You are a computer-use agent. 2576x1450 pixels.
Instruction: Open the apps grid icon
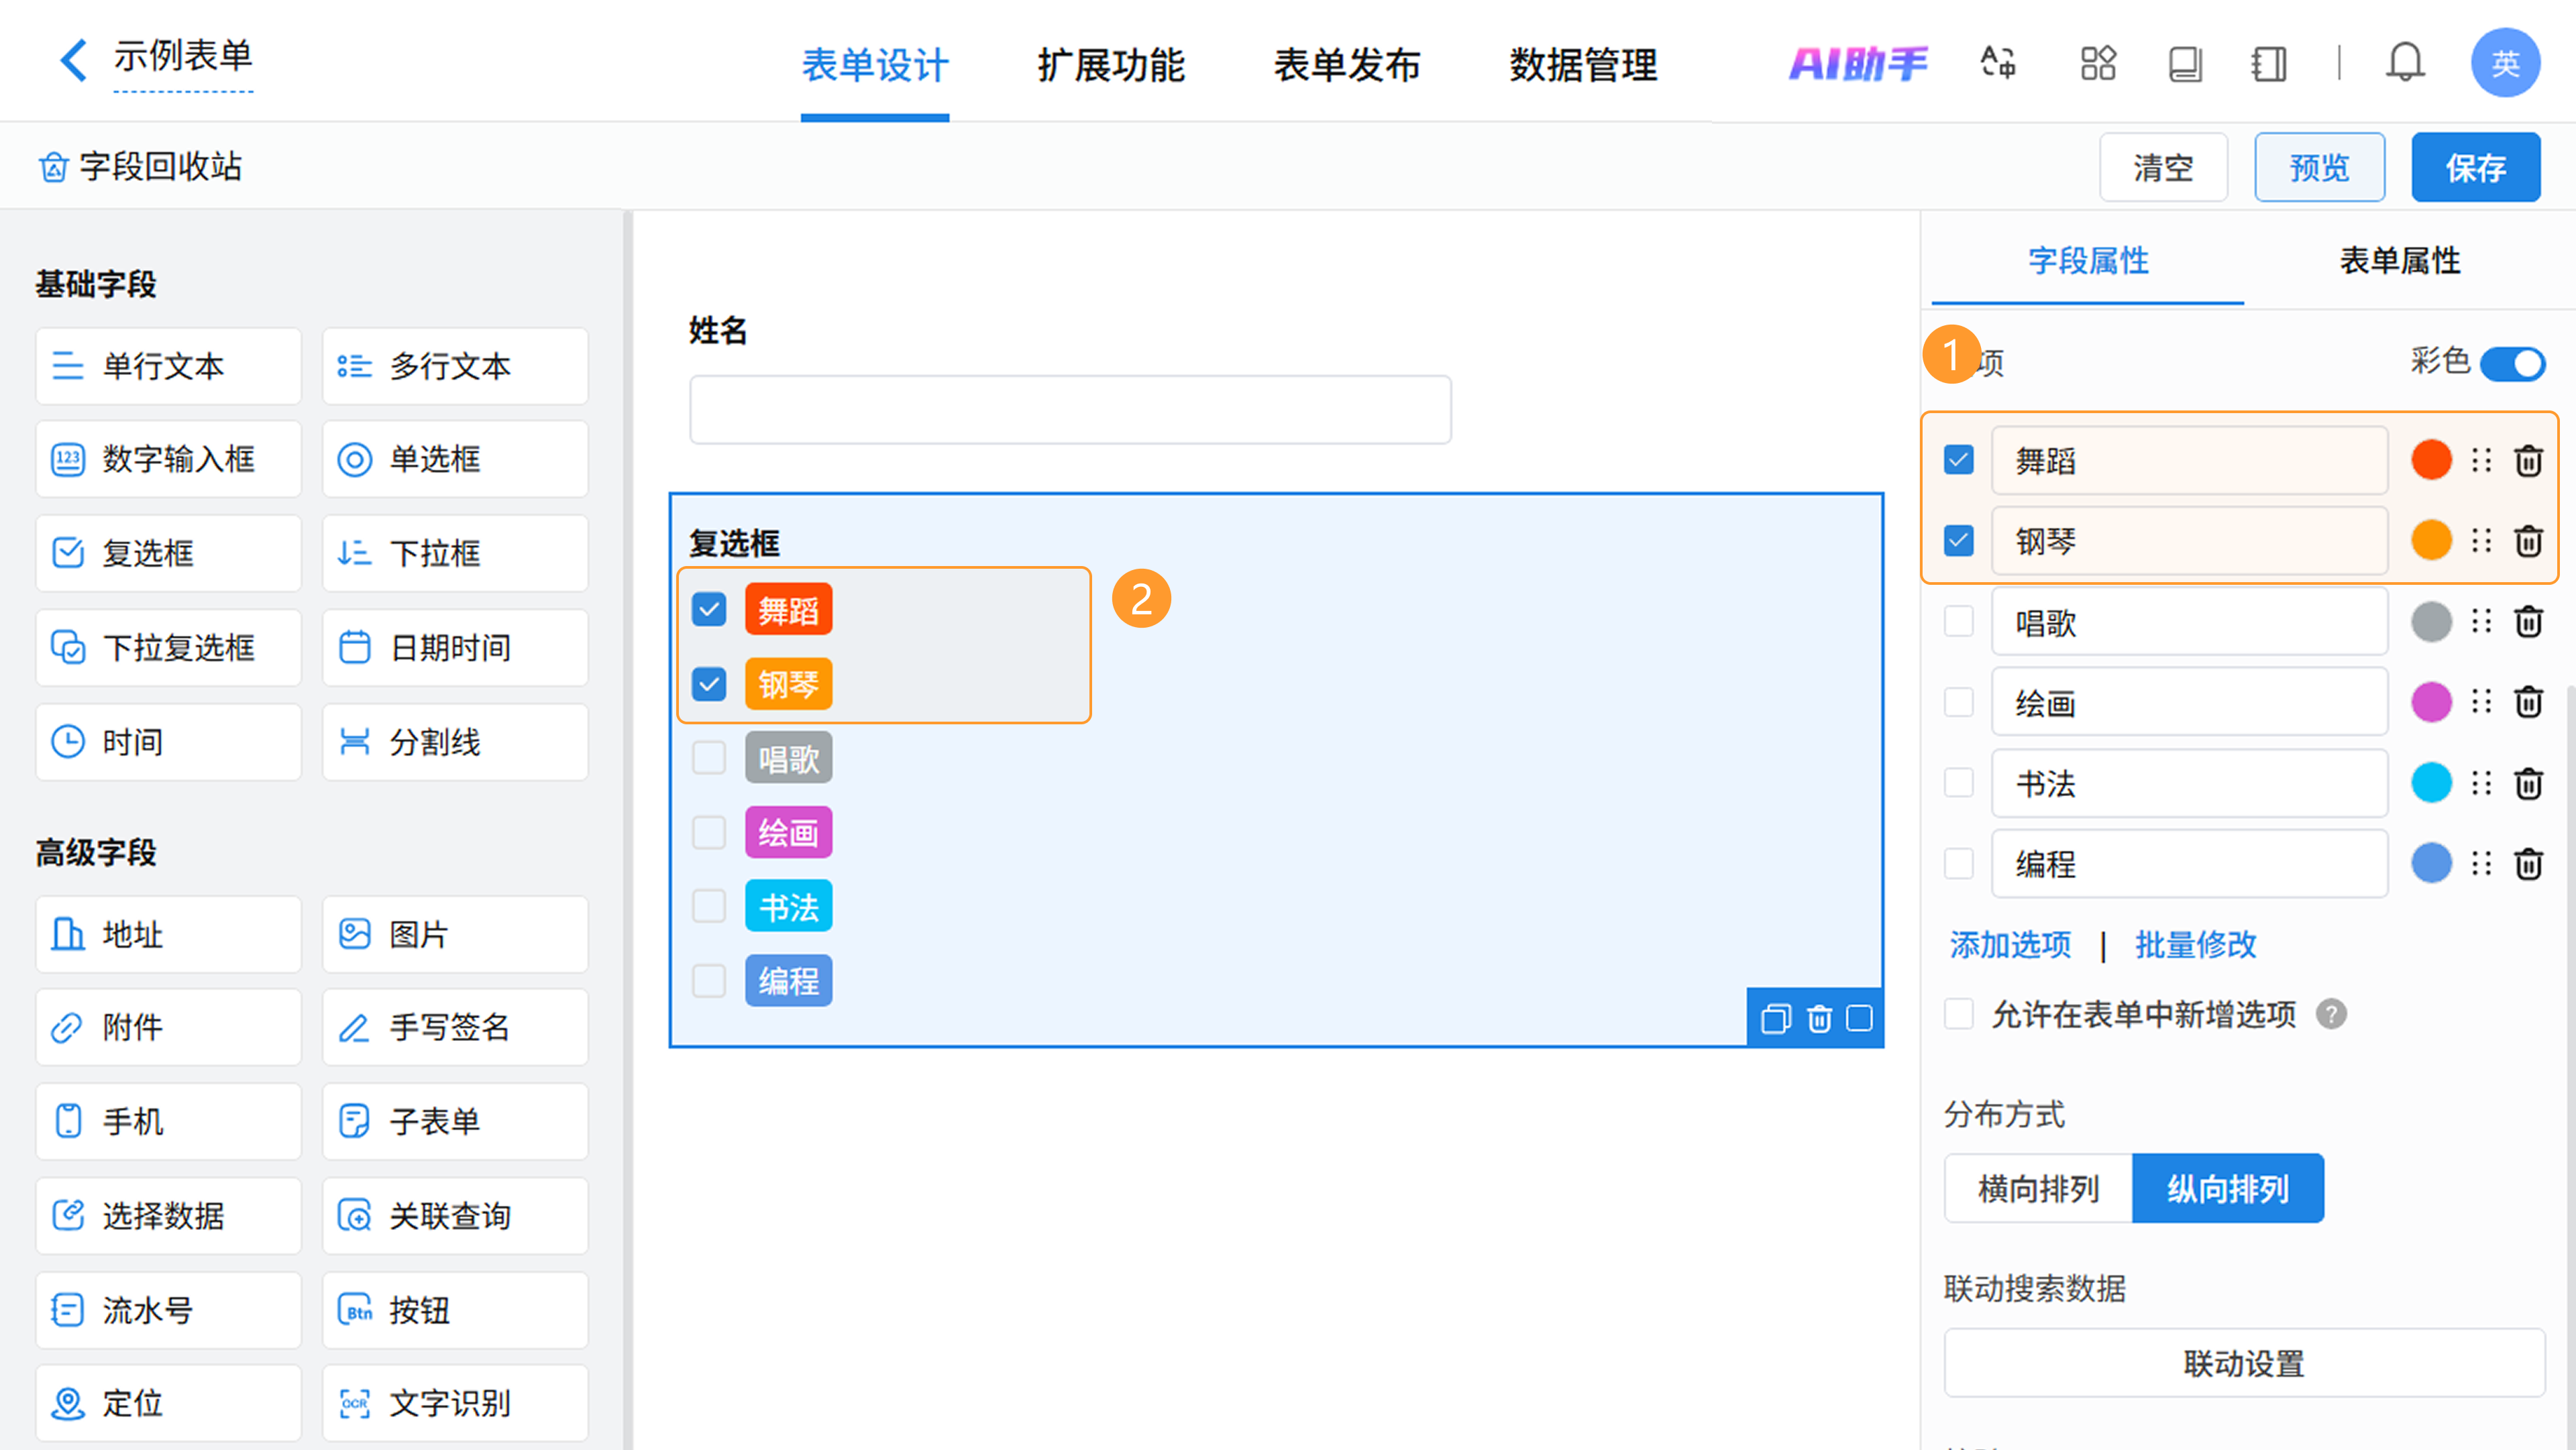(x=2098, y=63)
